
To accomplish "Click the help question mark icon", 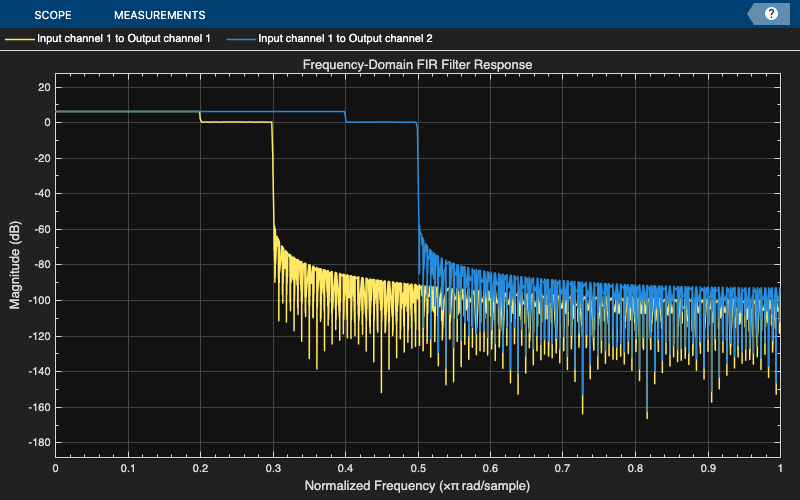I will (x=771, y=14).
